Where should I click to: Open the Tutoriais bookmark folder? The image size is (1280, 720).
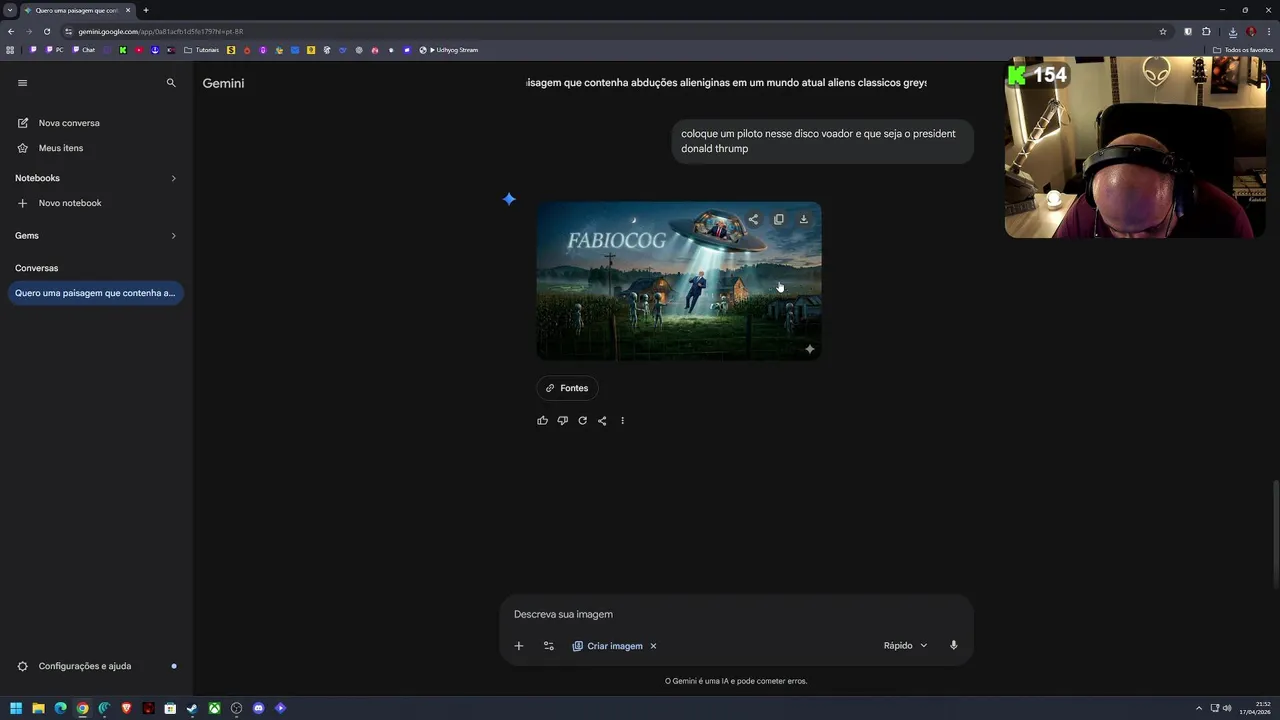tap(202, 50)
